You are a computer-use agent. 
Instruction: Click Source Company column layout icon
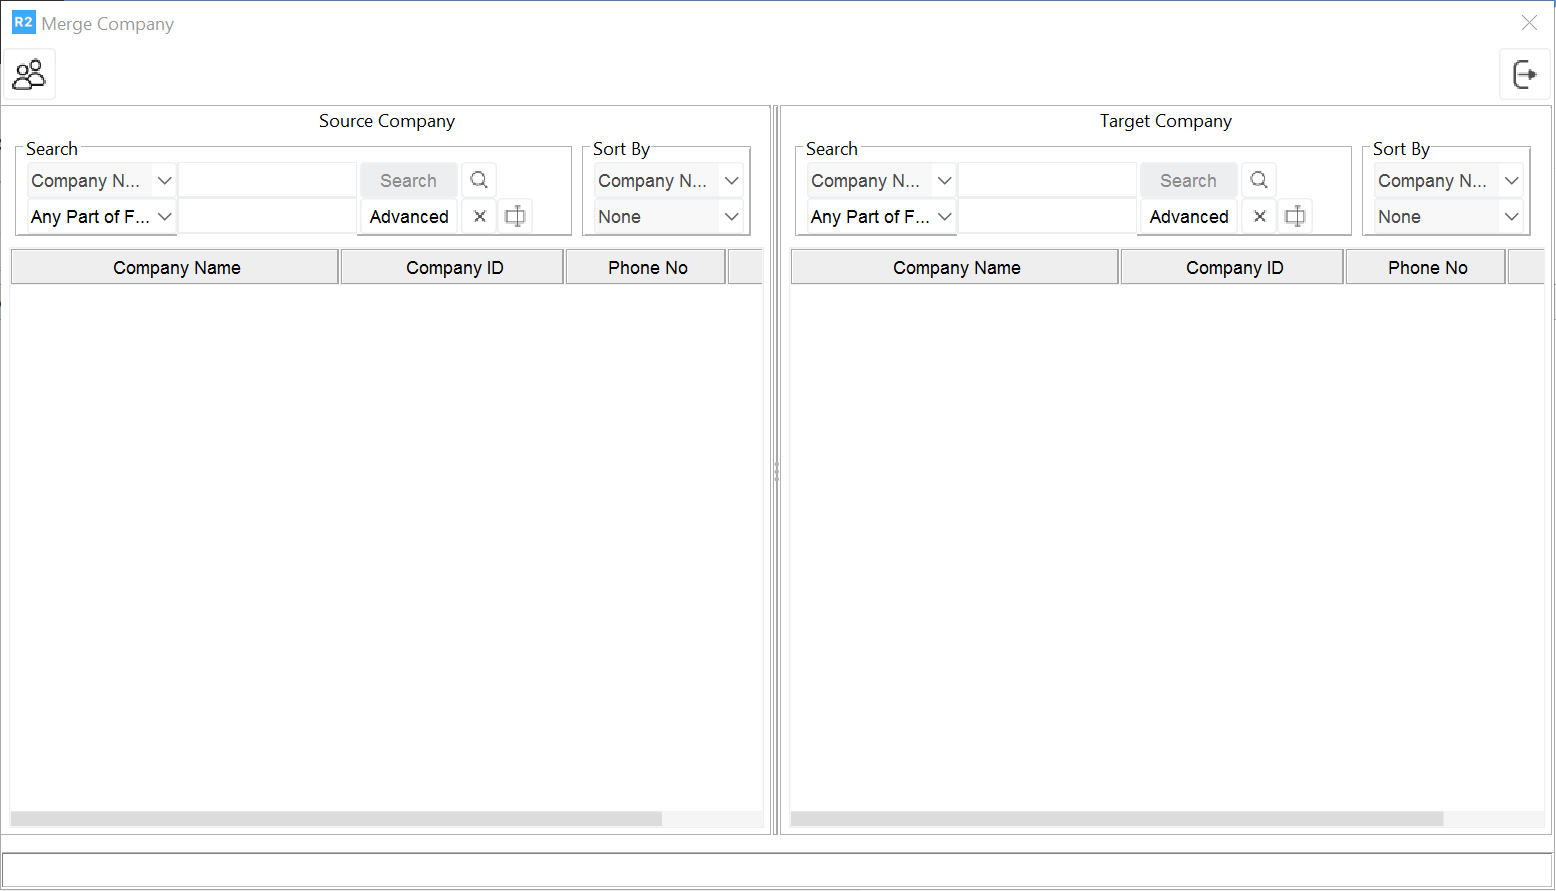click(515, 216)
